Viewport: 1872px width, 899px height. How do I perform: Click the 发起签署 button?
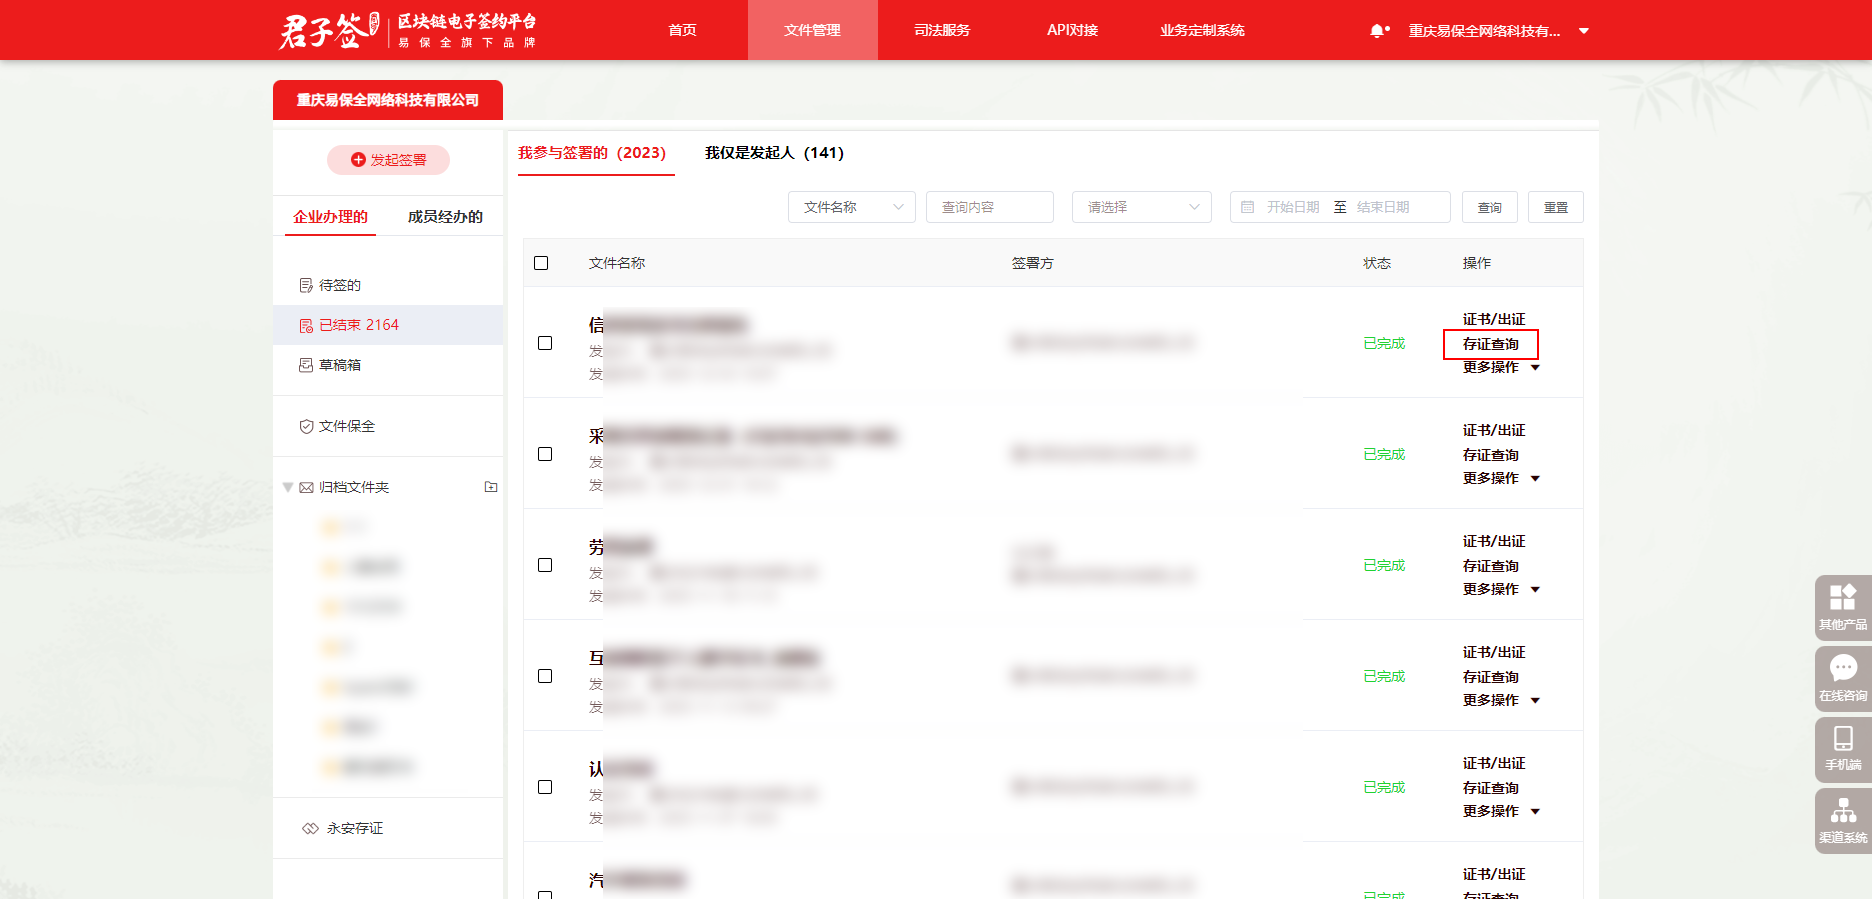coord(388,160)
